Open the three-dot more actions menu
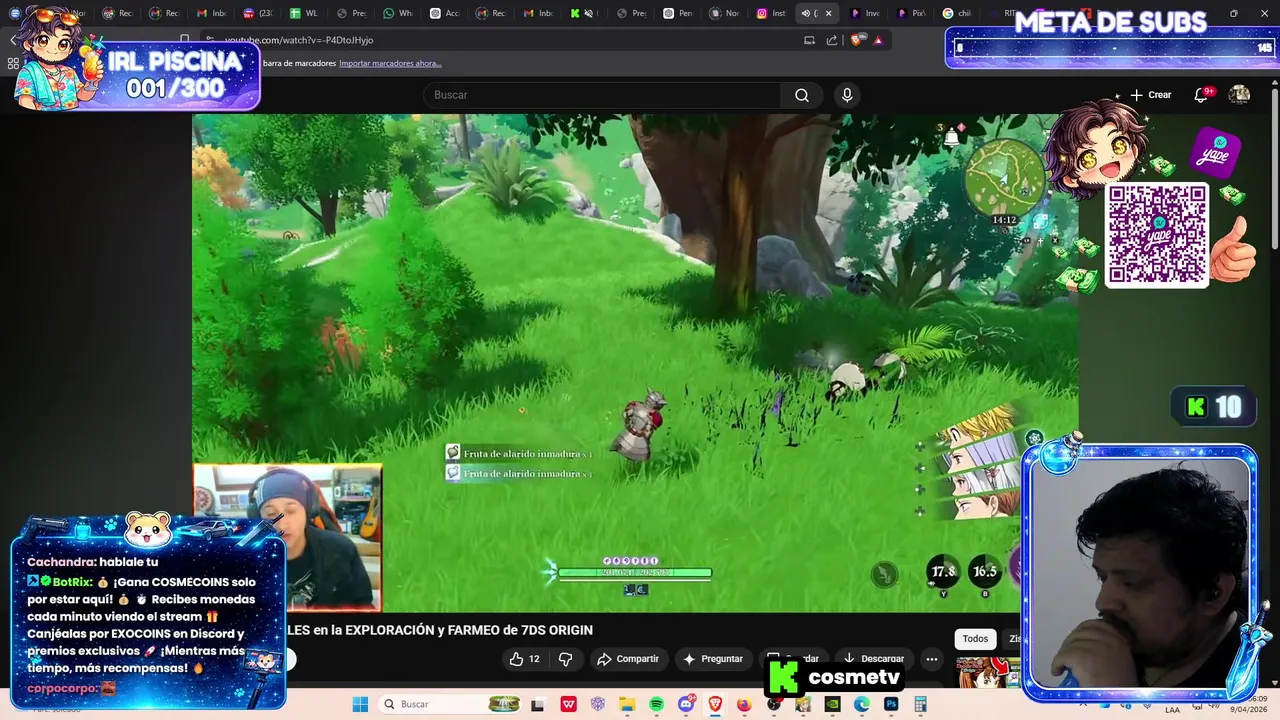This screenshot has width=1280, height=720. point(931,659)
